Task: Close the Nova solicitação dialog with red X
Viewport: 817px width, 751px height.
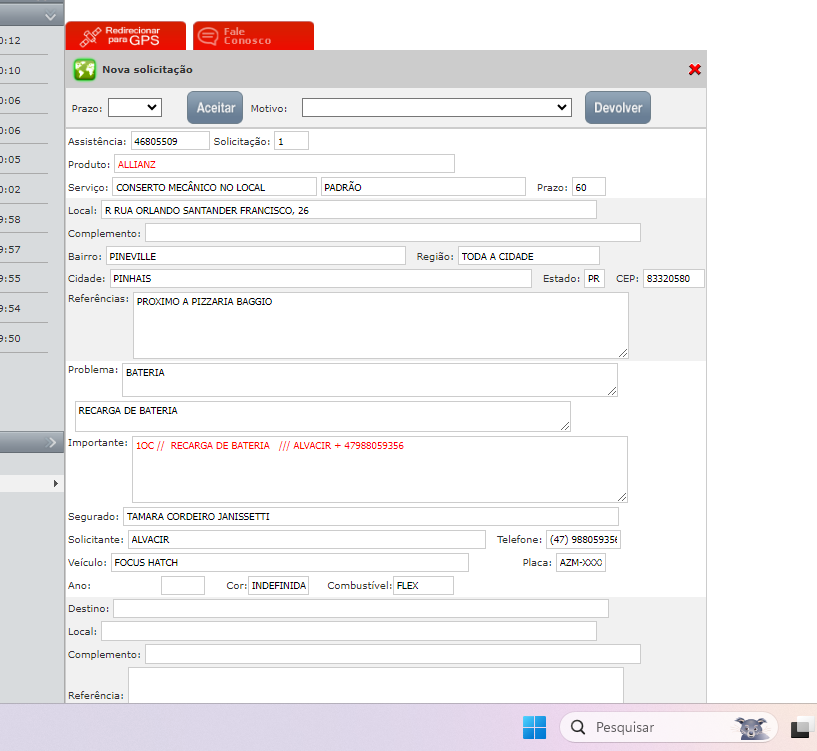Action: (695, 69)
